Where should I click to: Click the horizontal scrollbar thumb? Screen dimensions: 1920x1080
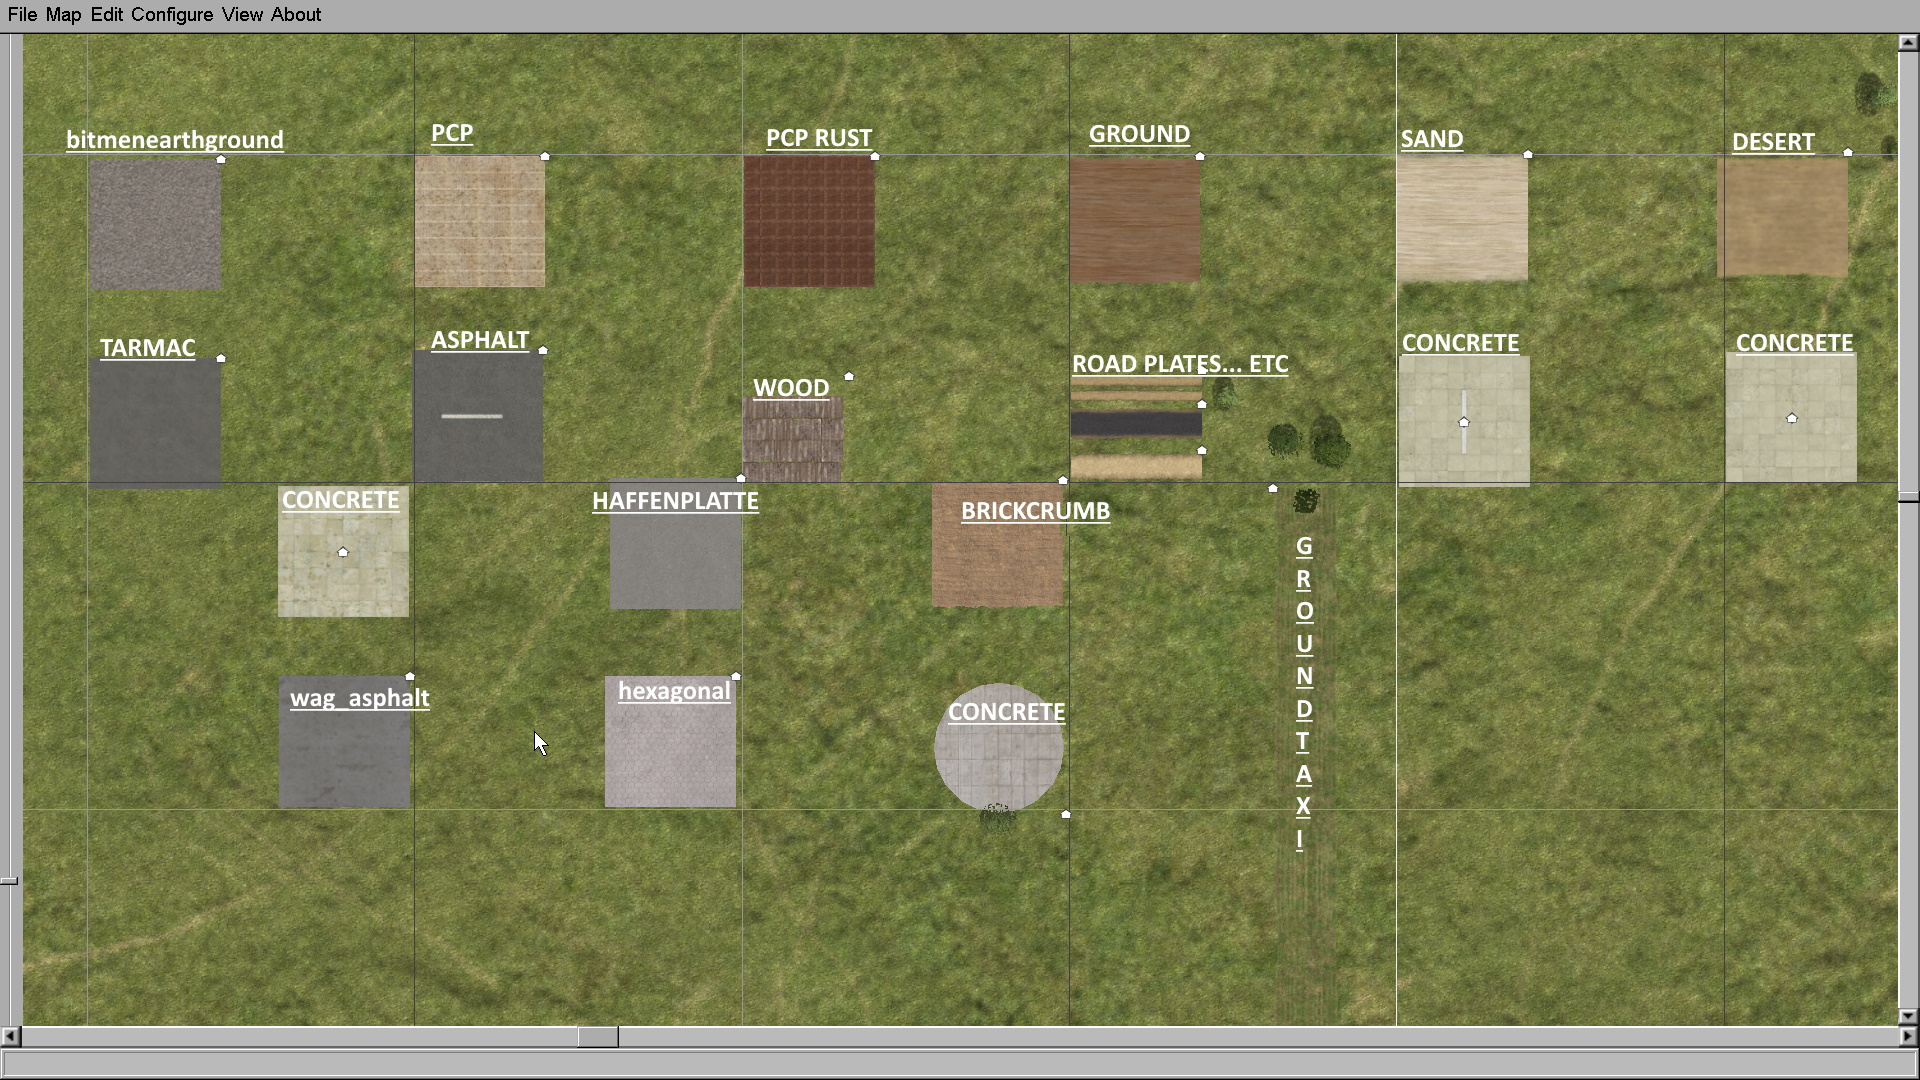coord(597,1037)
